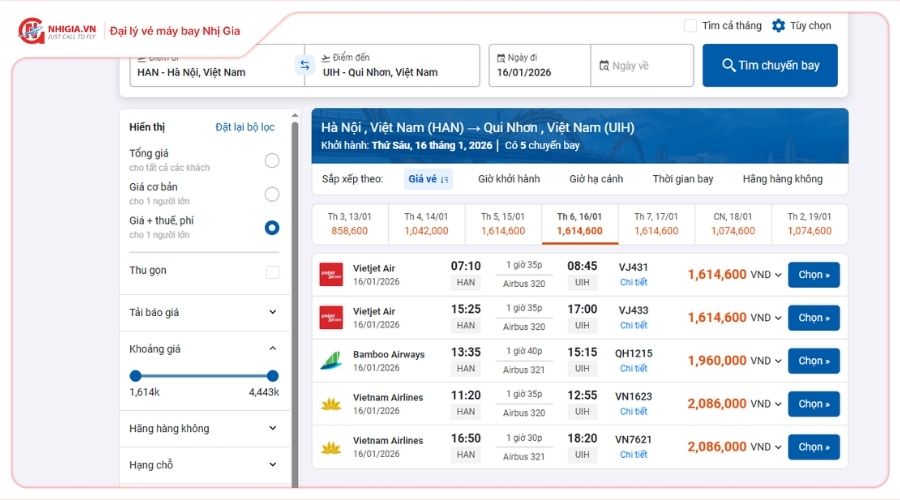Choose the Vietjet VJ433 15:25 flight
Viewport: 900px width, 500px height.
pyautogui.click(x=813, y=318)
